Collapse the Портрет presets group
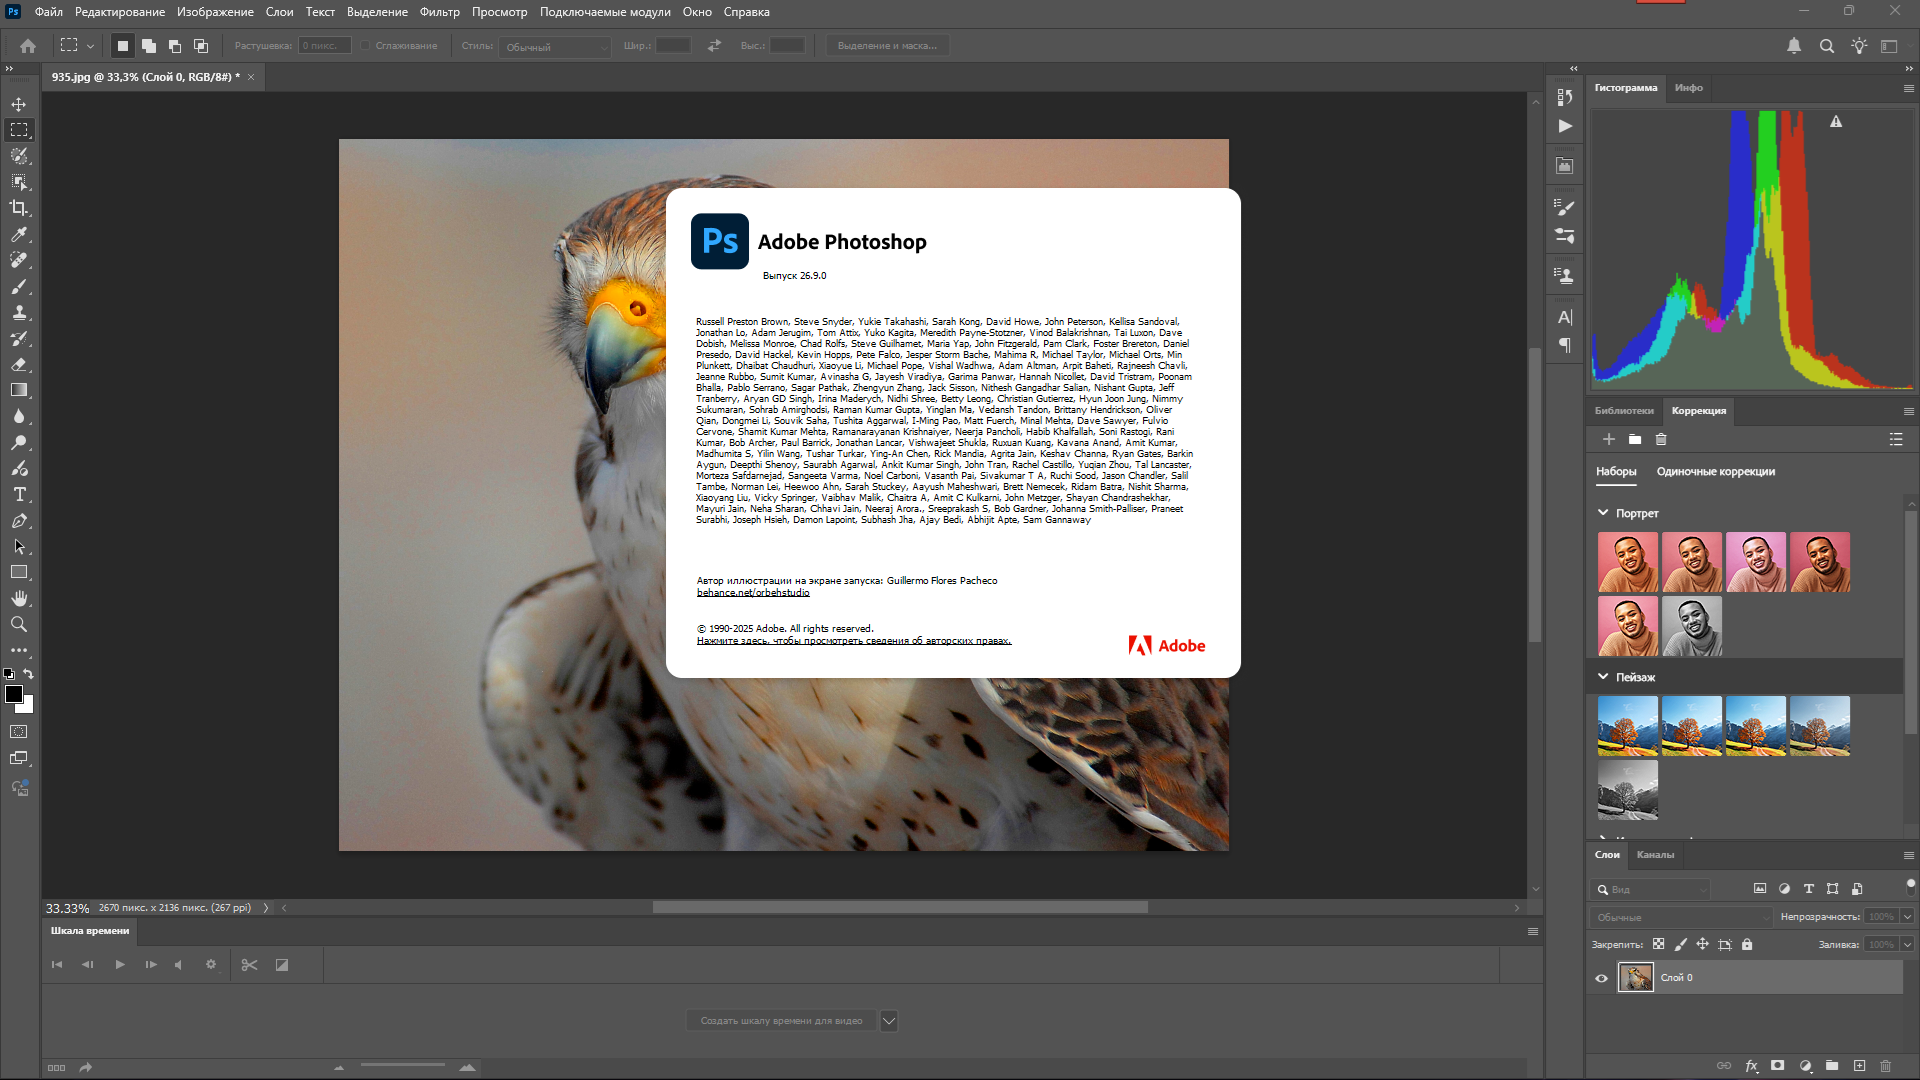This screenshot has width=1920, height=1080. coord(1603,513)
